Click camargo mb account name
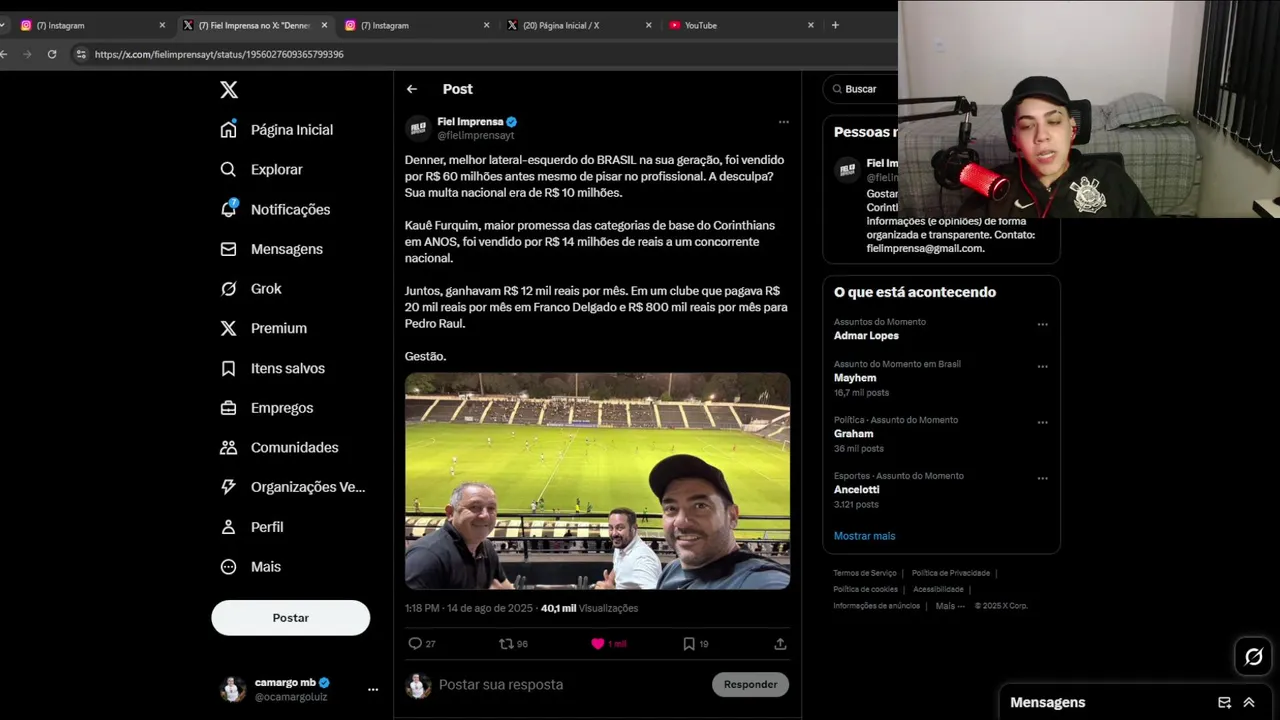Viewport: 1280px width, 720px height. 285,682
